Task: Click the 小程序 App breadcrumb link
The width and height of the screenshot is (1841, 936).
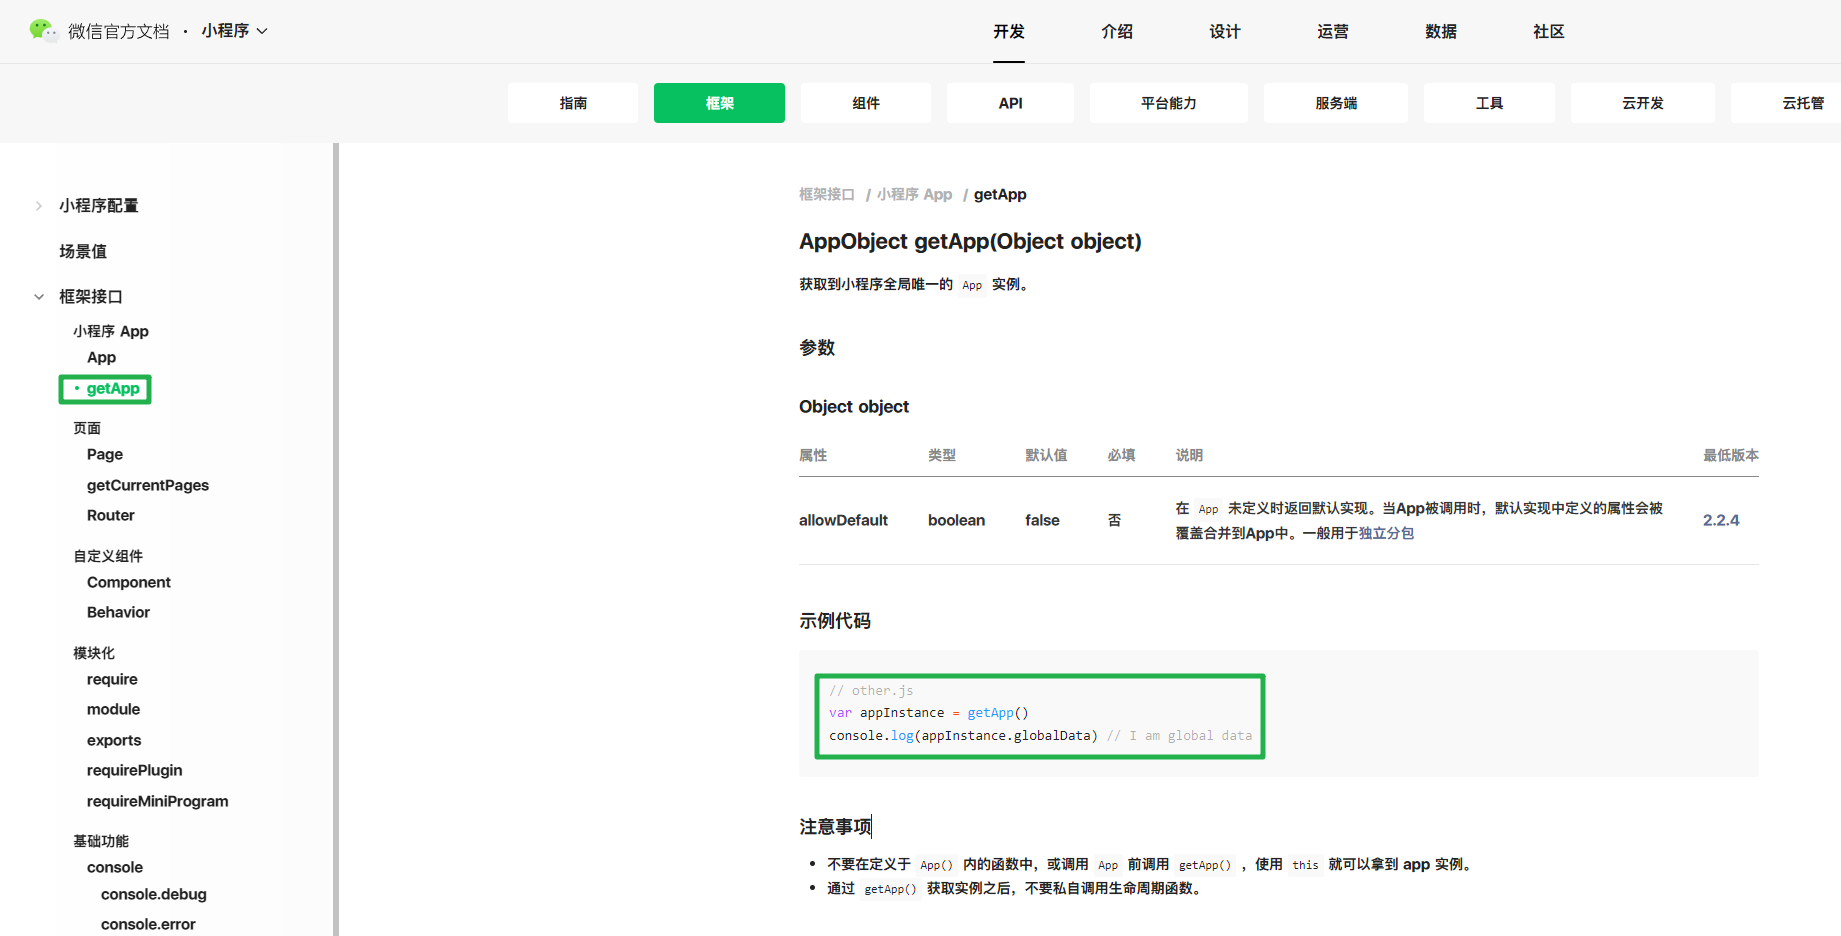Action: tap(915, 195)
